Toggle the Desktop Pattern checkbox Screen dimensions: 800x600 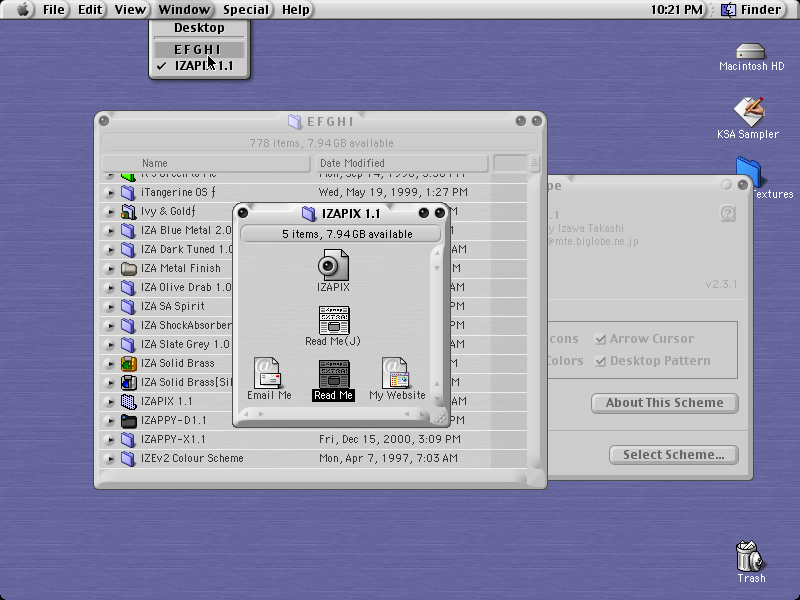coord(601,361)
